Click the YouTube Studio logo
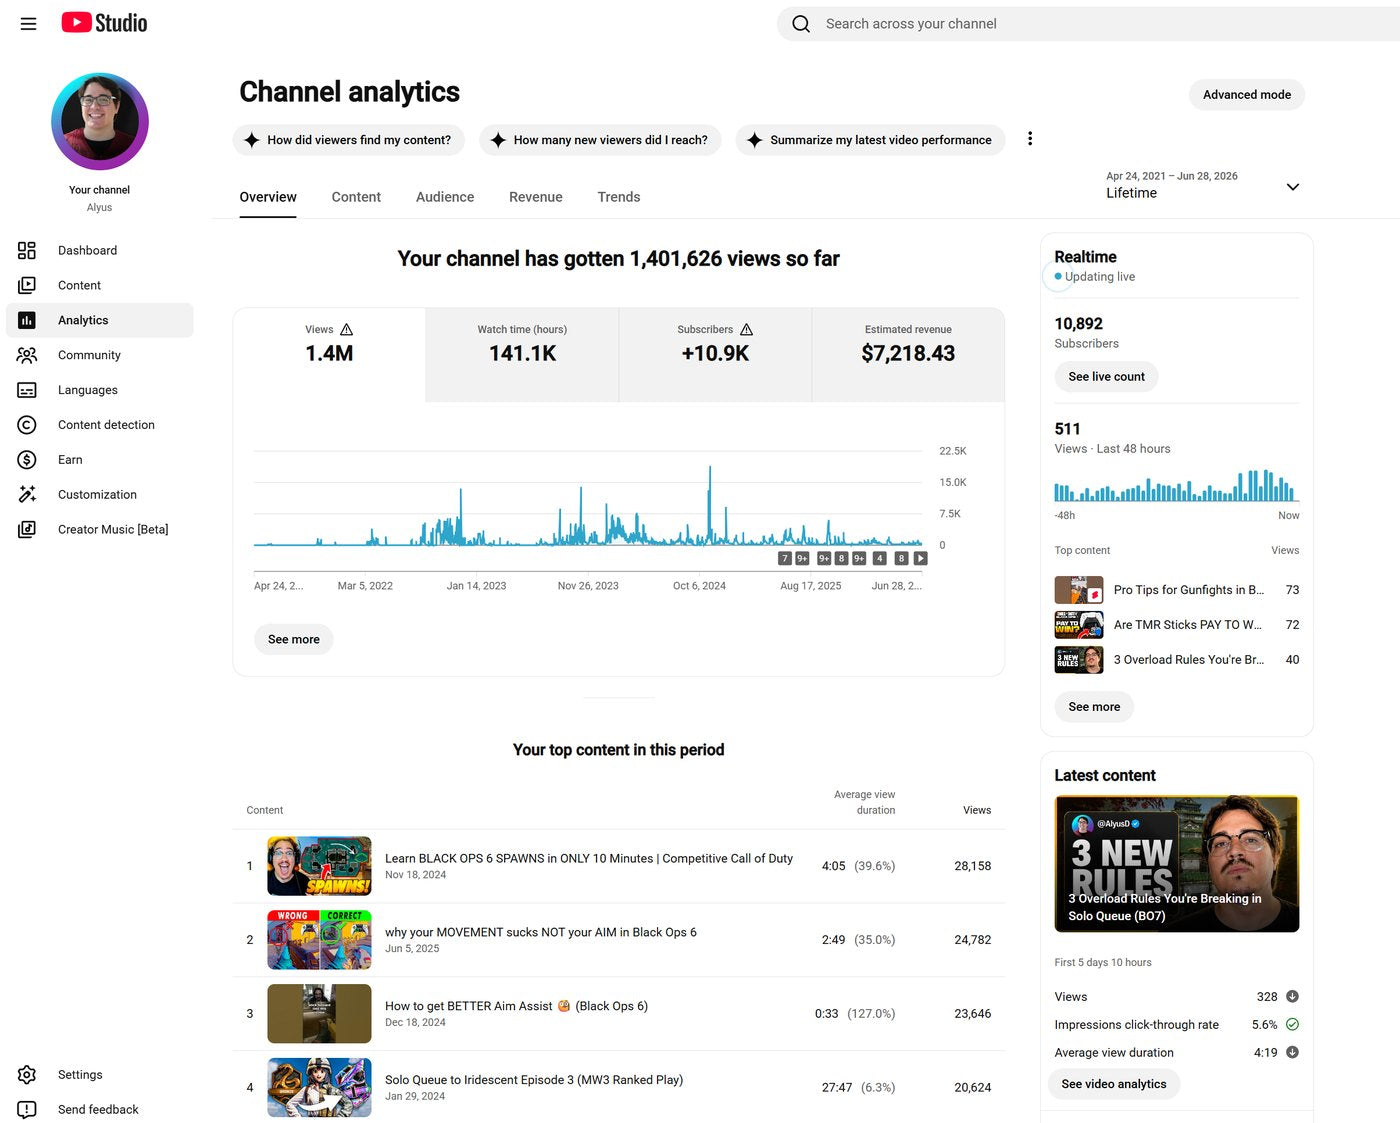 tap(104, 23)
